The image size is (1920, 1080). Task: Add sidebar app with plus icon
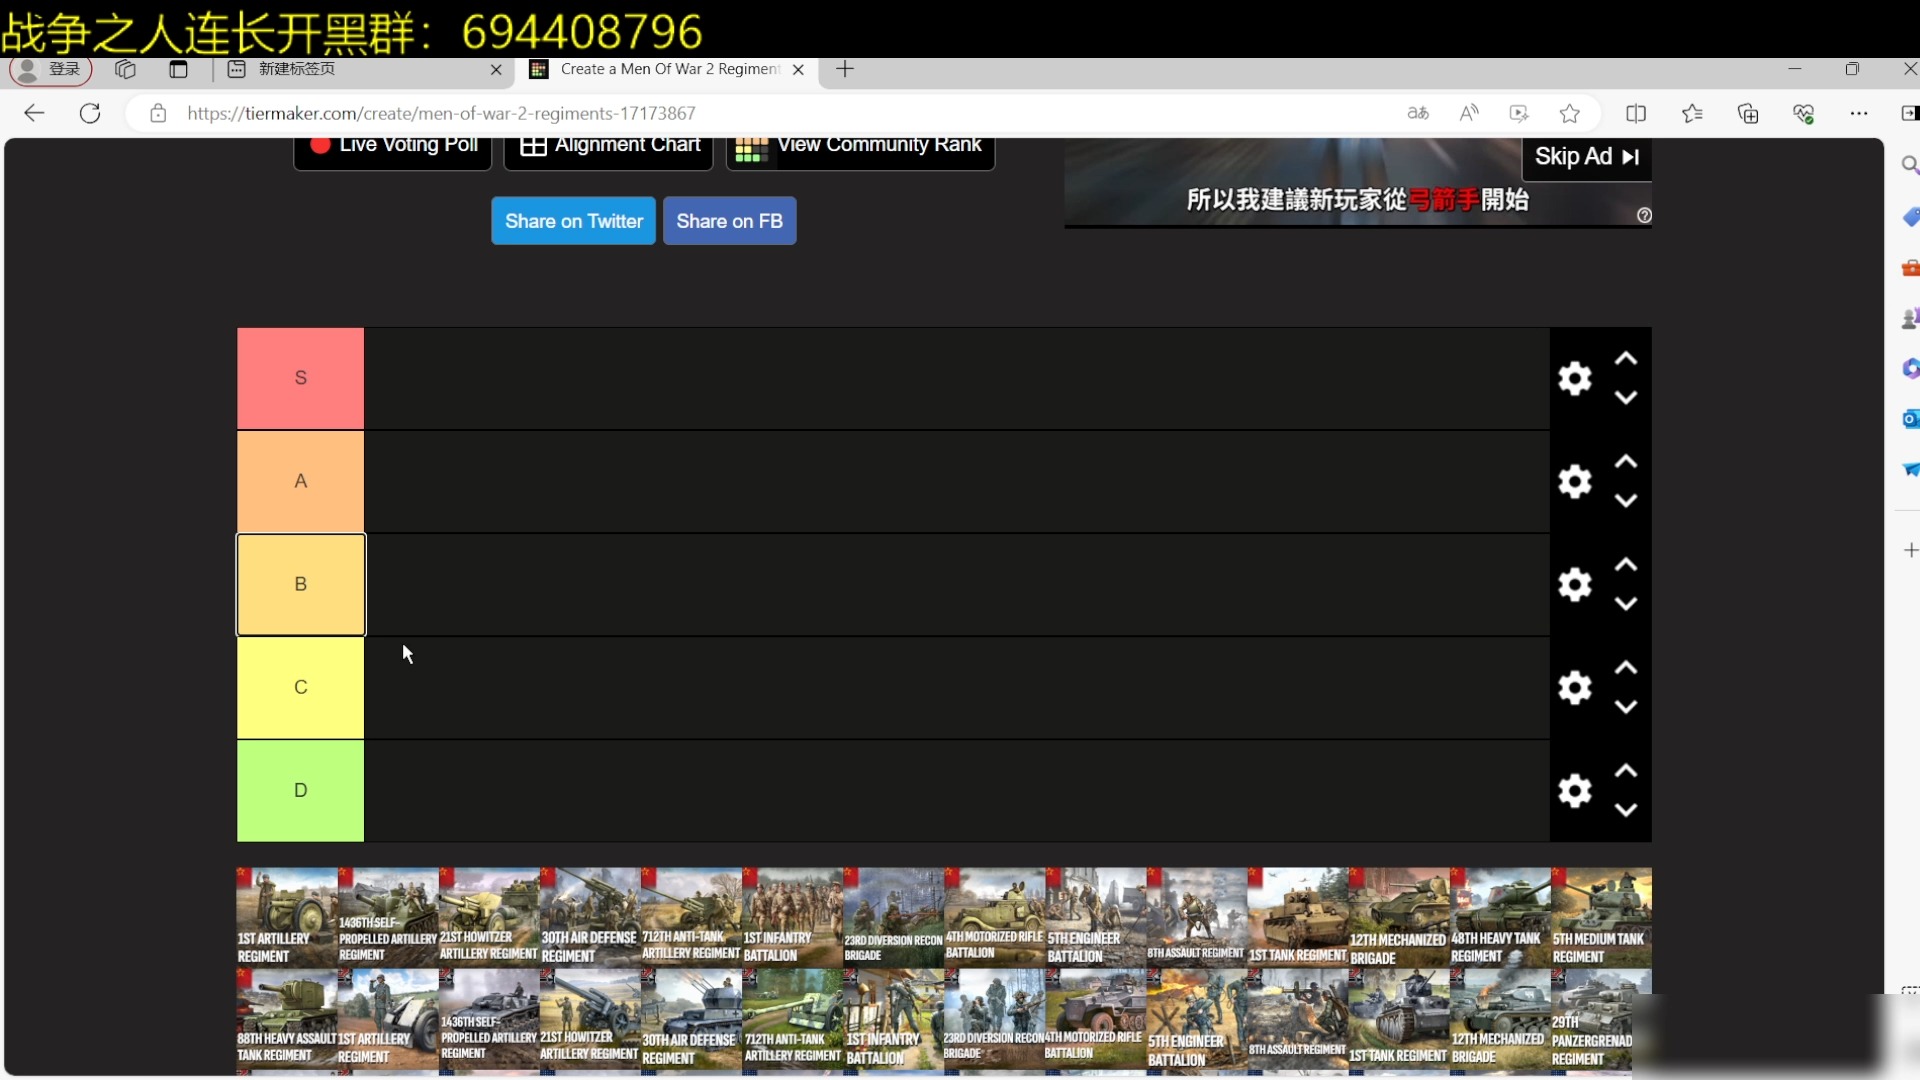(x=1910, y=550)
